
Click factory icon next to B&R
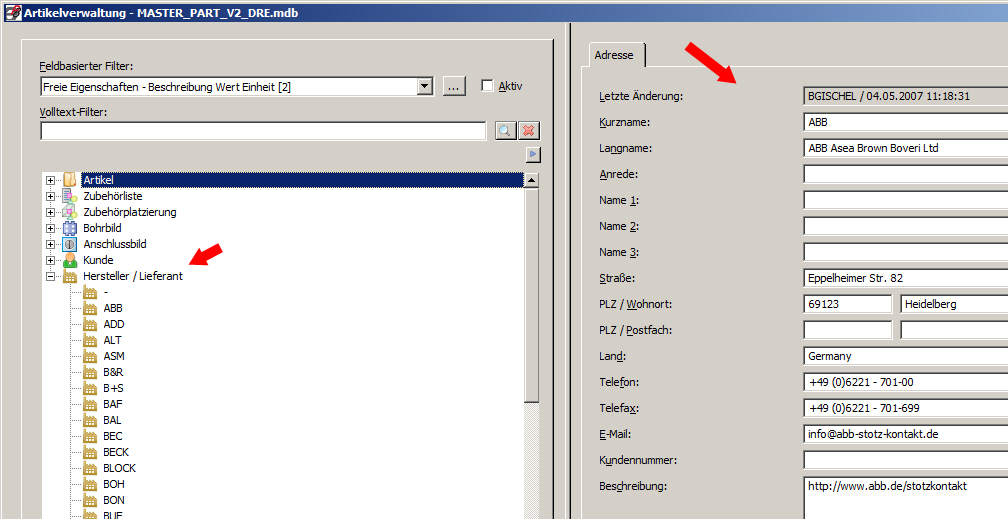pyautogui.click(x=90, y=372)
